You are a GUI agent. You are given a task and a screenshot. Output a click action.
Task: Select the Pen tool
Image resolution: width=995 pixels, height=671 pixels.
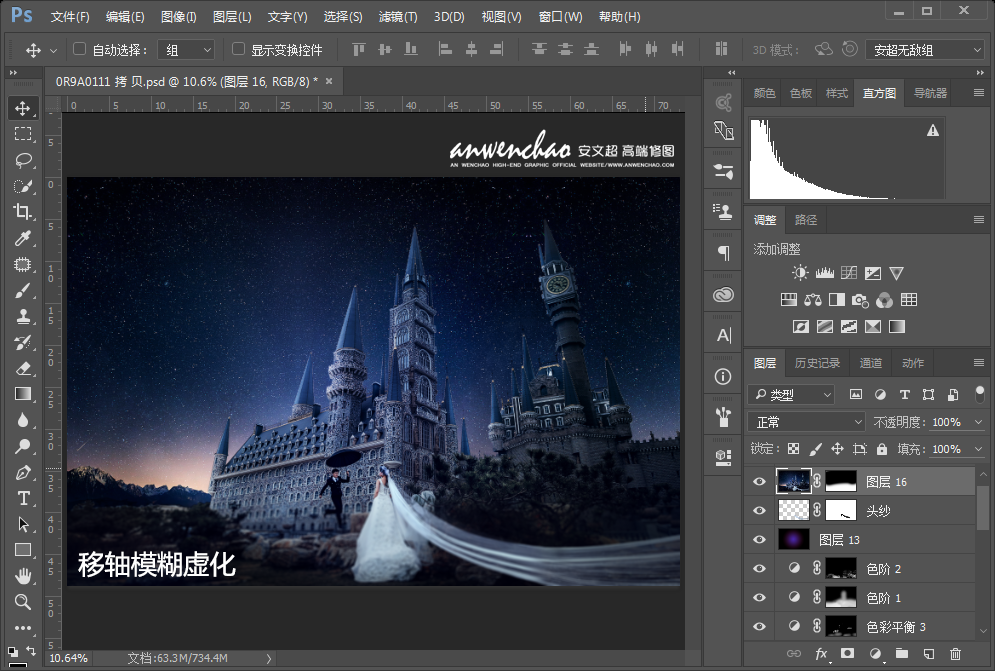(23, 473)
